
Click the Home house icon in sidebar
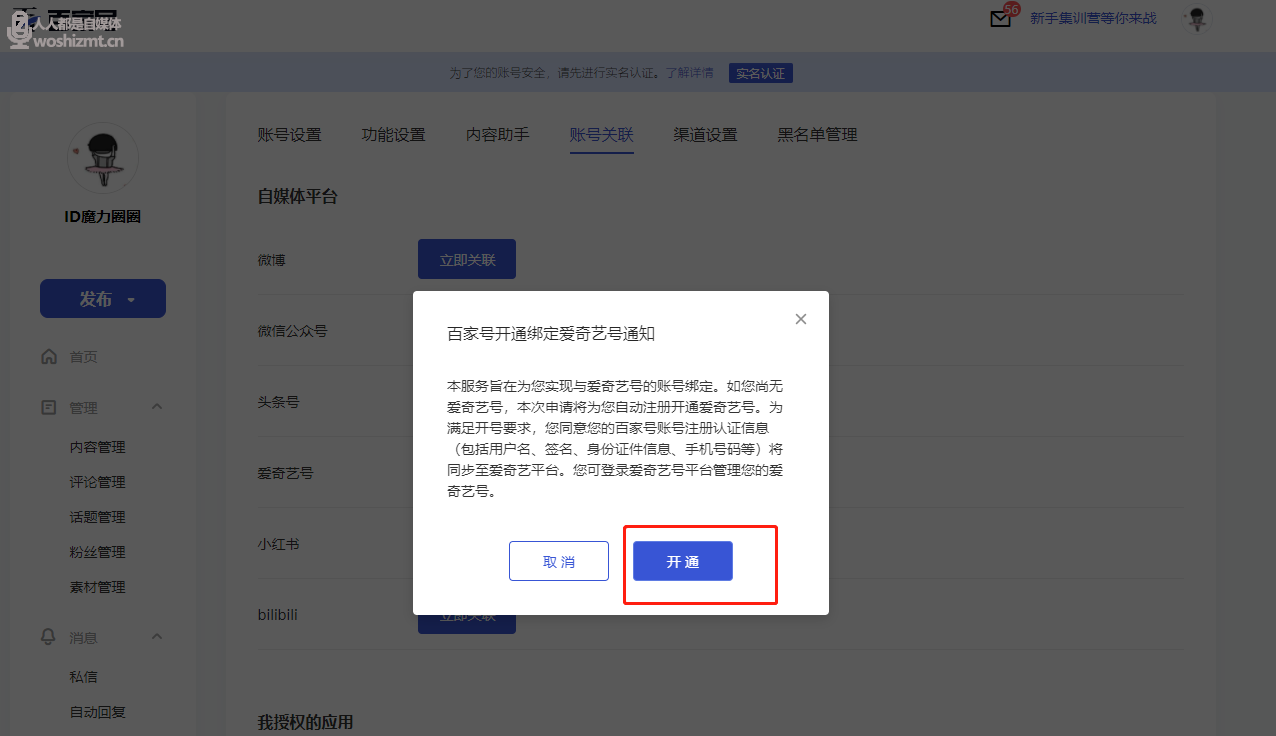click(x=49, y=357)
